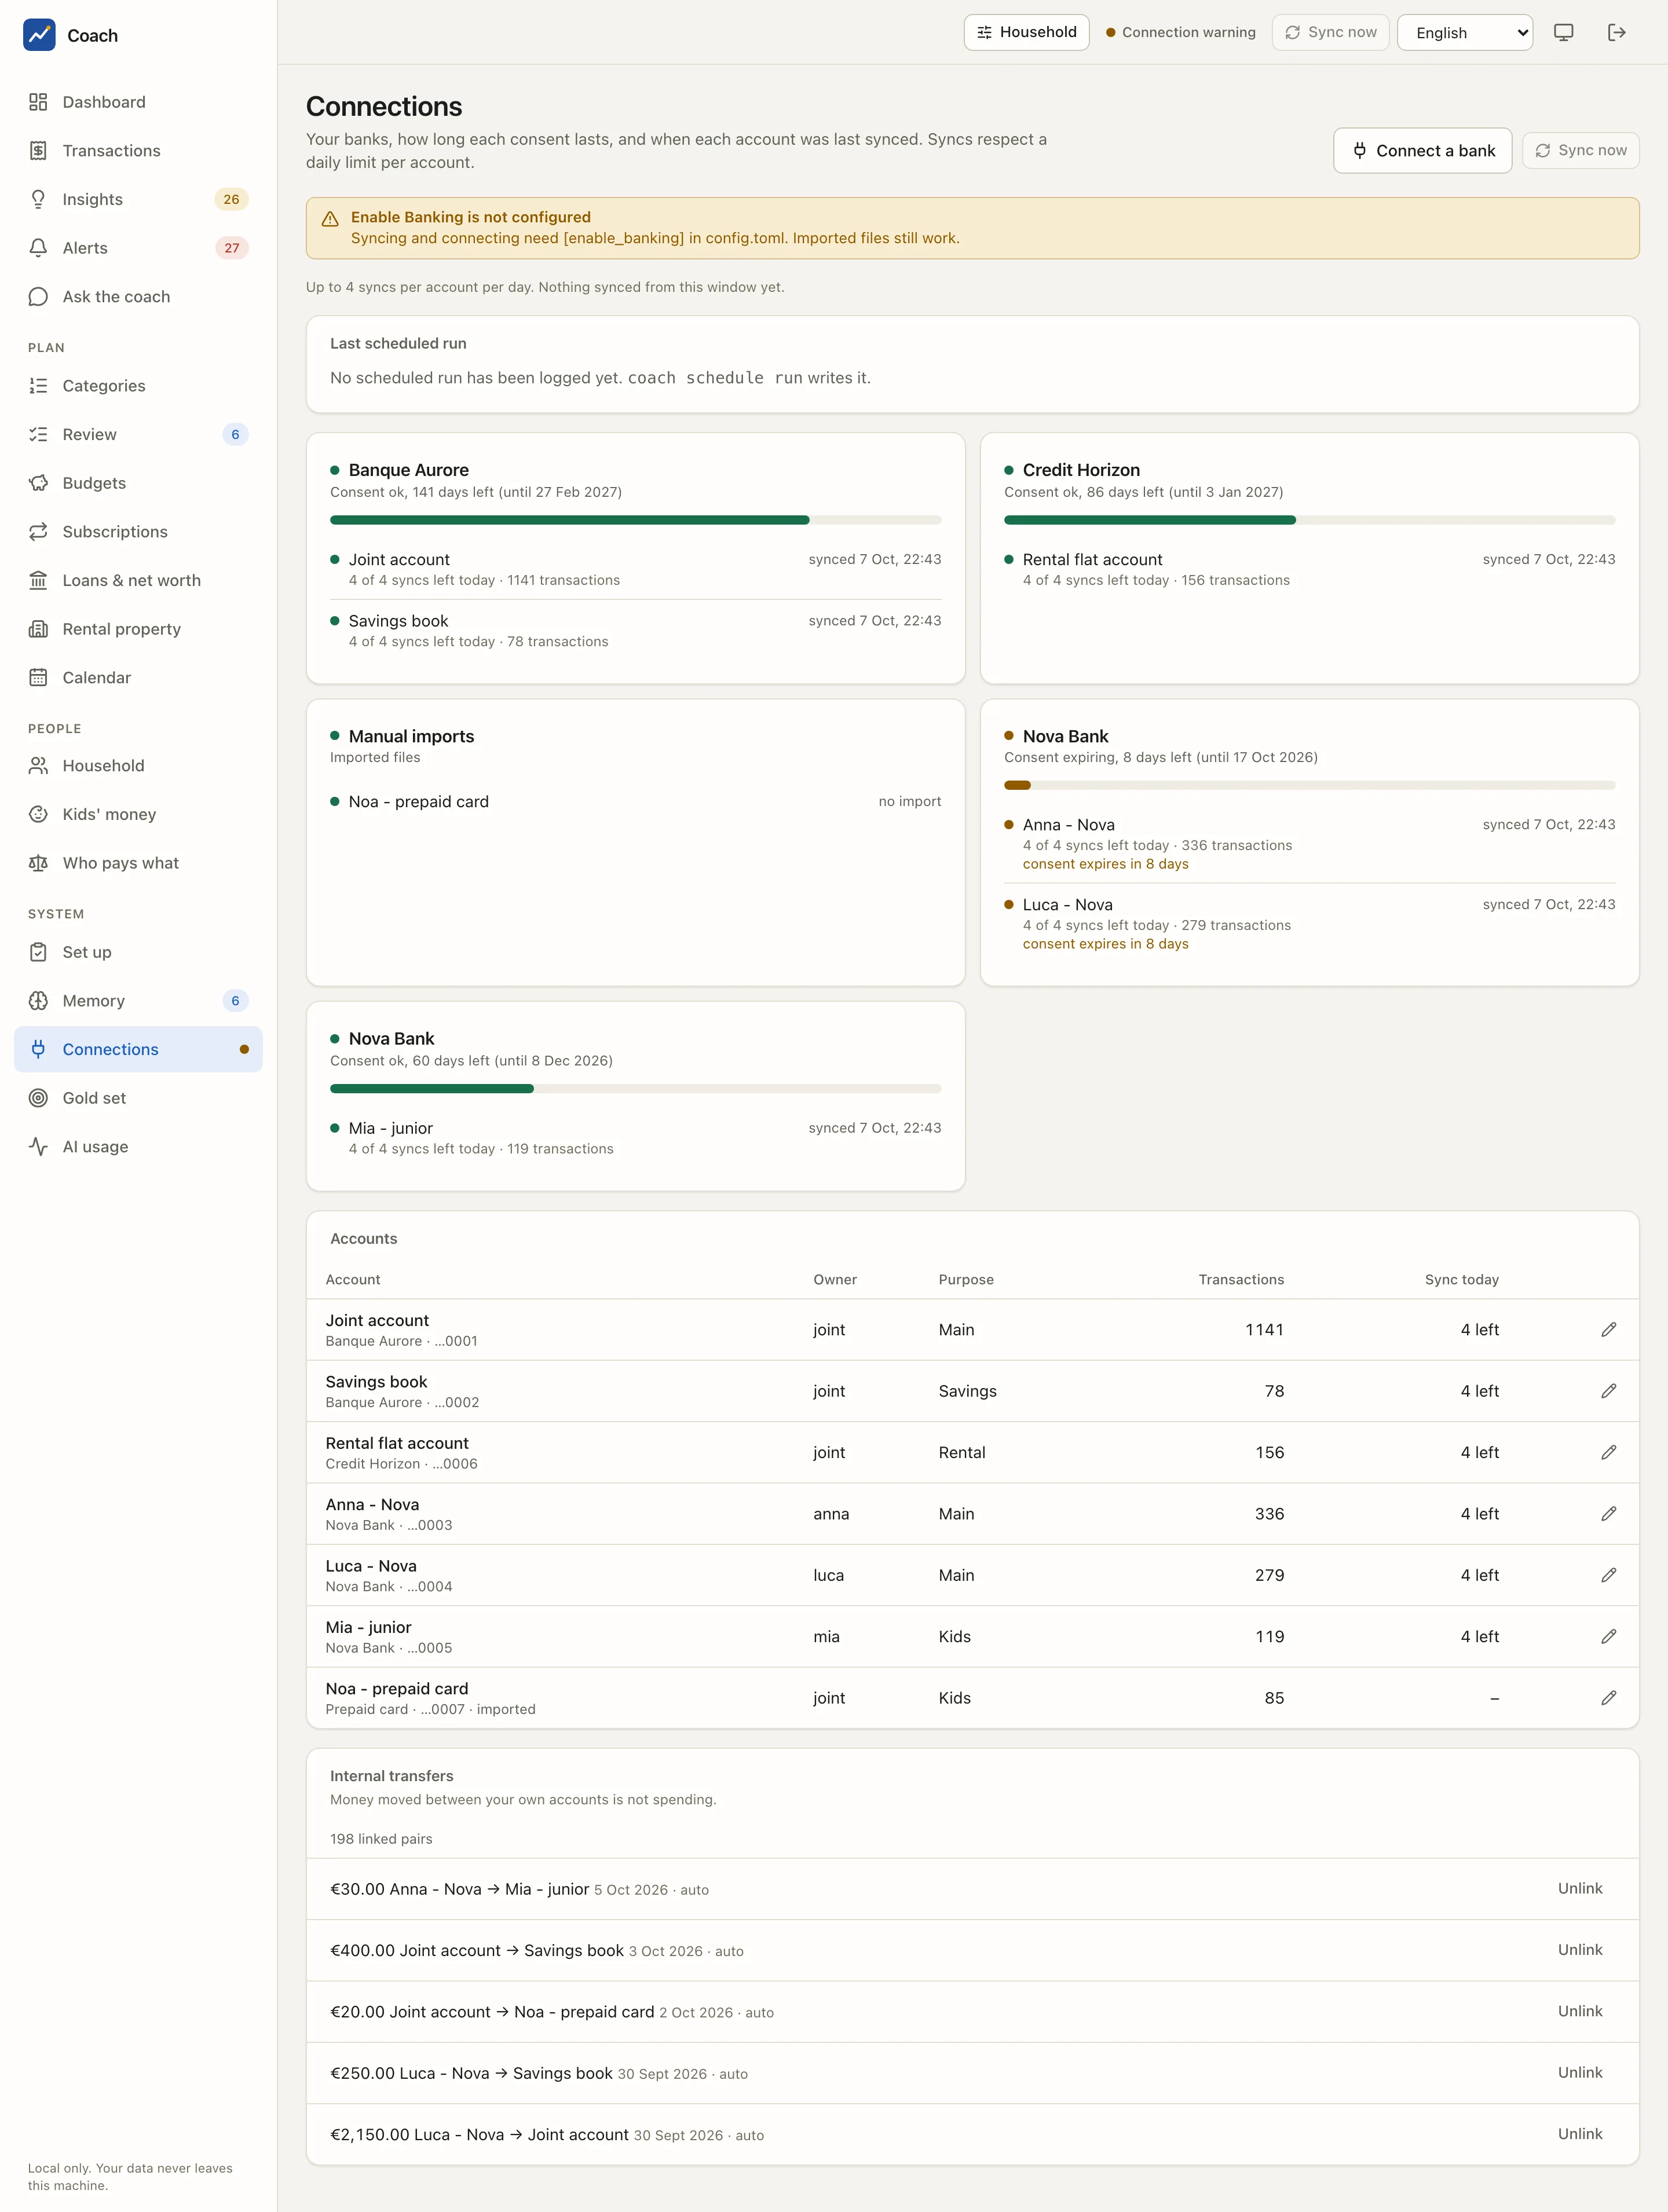Click Banque Aurore consent progress bar

tap(635, 520)
